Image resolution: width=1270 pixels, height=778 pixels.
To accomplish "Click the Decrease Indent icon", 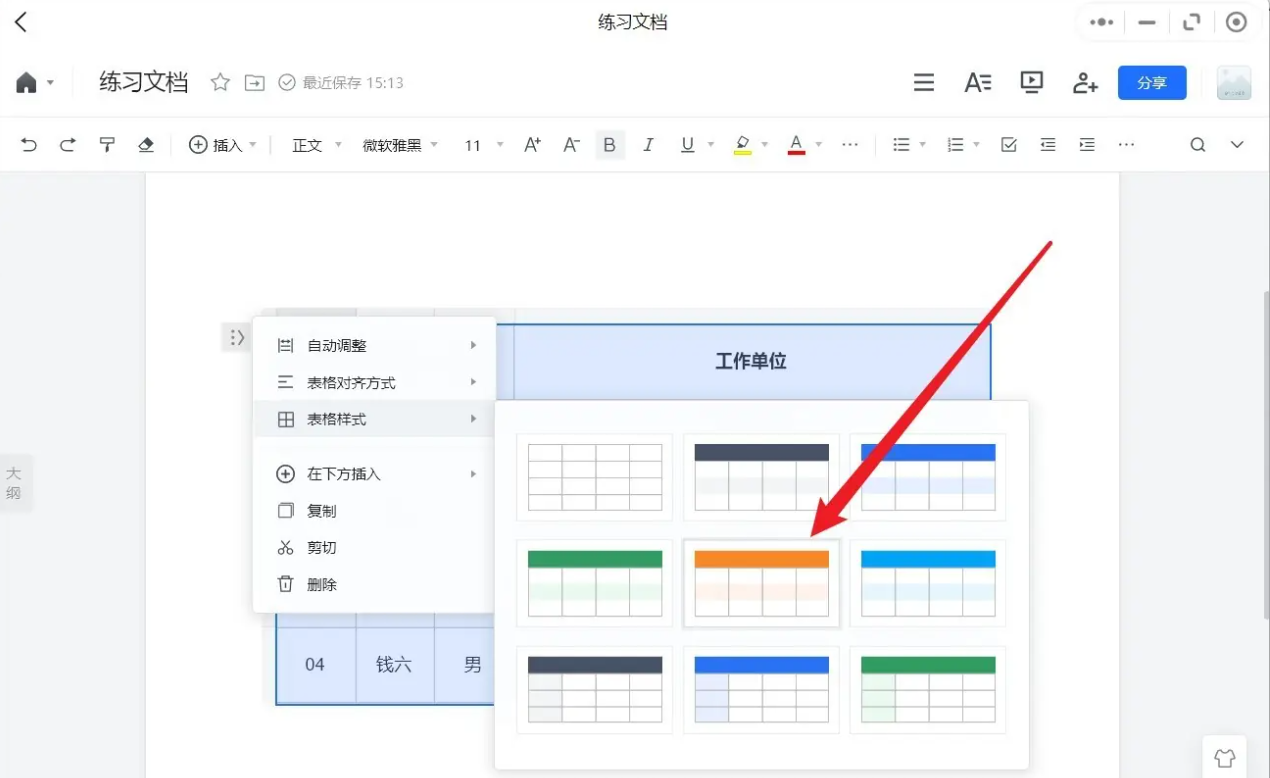I will [1047, 144].
